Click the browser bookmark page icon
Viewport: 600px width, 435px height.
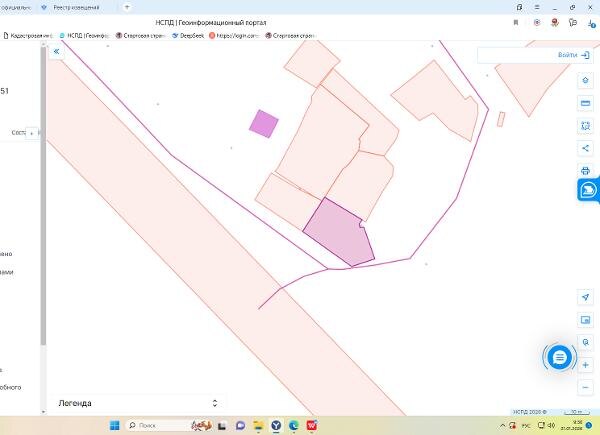click(516, 23)
